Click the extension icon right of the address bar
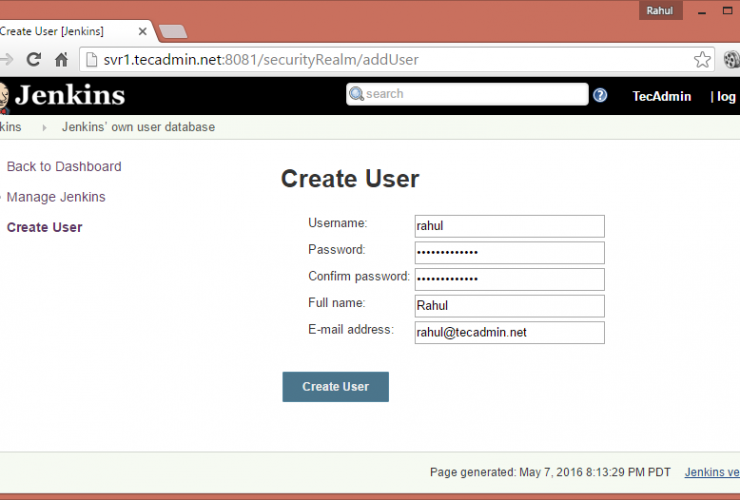The image size is (740, 500). click(x=731, y=60)
